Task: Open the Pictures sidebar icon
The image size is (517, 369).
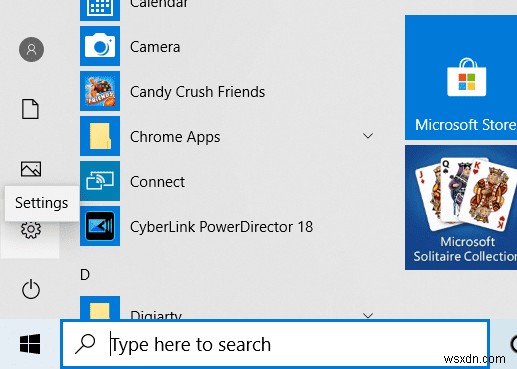Action: click(x=31, y=169)
